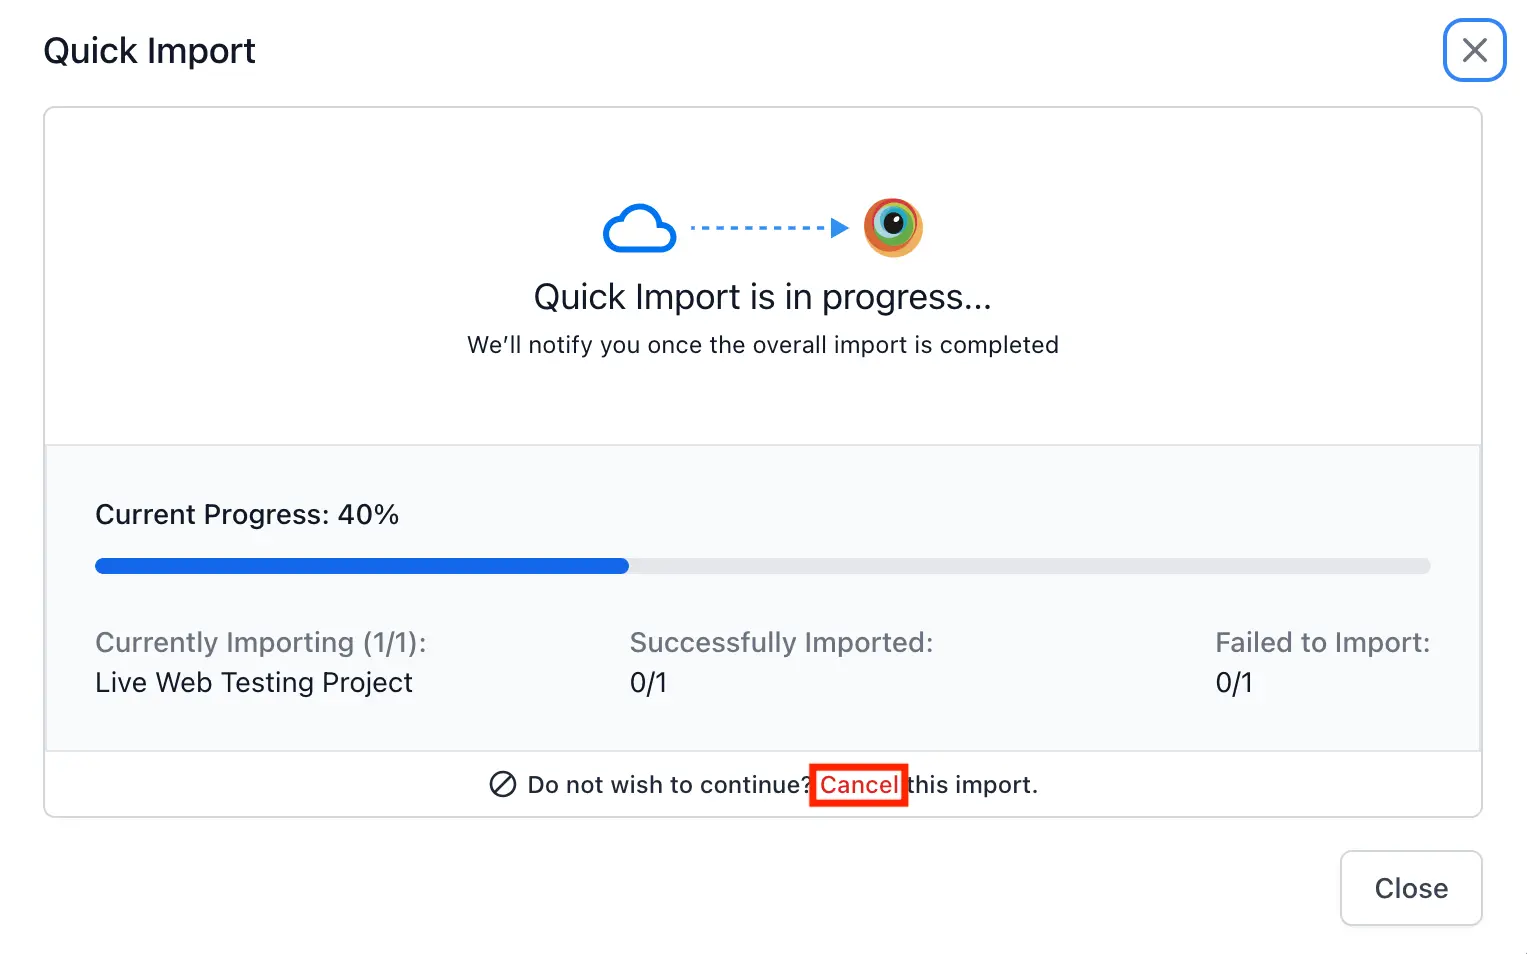Click the blue cloud source icon
This screenshot has width=1527, height=954.
point(639,229)
